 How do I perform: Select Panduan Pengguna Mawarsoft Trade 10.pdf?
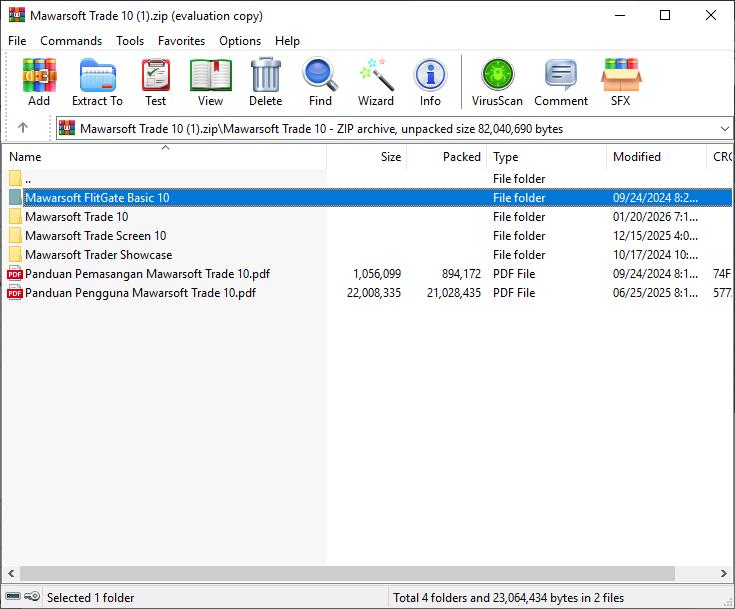140,293
